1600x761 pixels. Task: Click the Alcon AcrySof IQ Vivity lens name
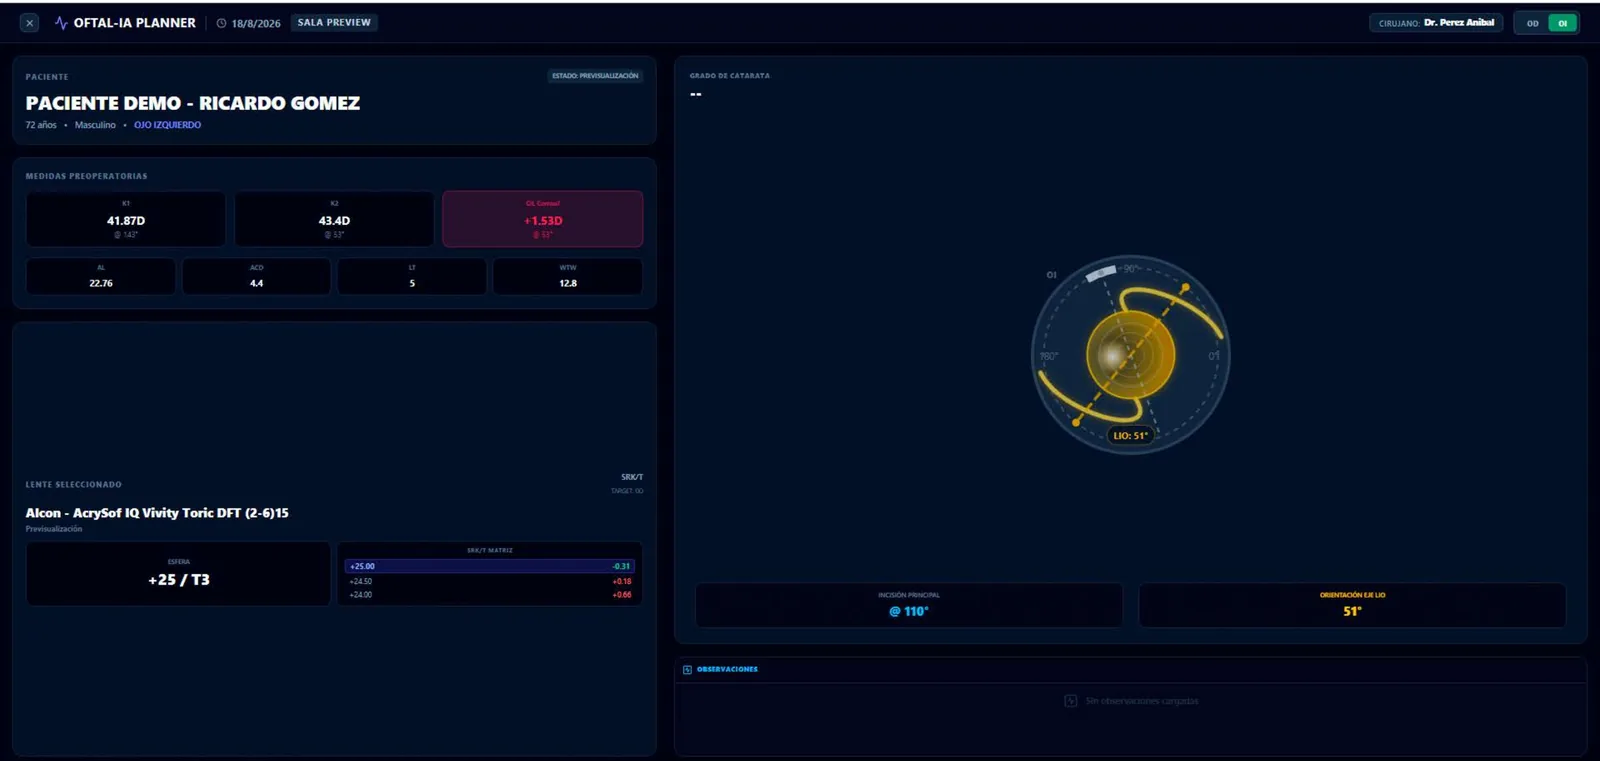[x=157, y=513]
